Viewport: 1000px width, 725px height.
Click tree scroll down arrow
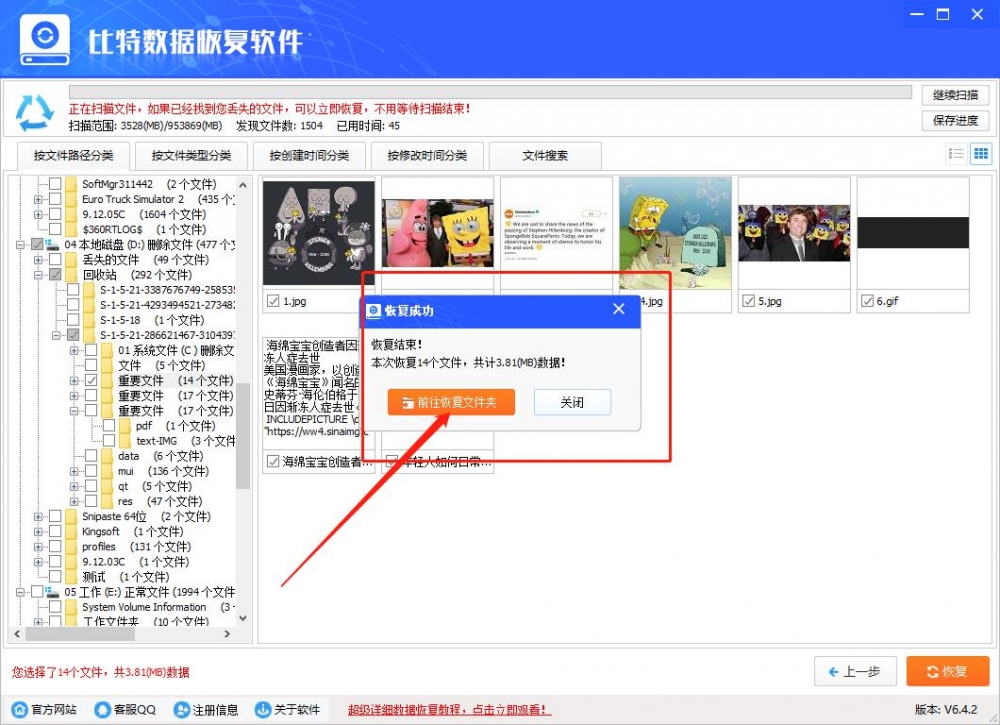(242, 618)
